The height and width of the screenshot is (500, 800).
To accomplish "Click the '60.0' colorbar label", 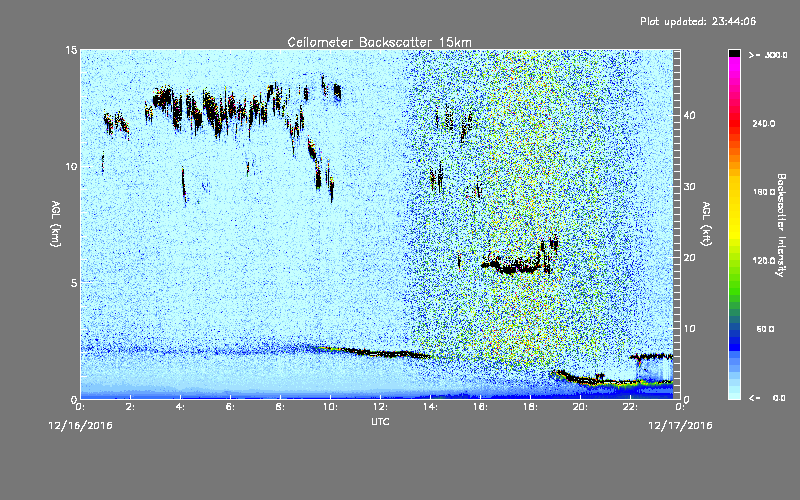I will 765,329.
